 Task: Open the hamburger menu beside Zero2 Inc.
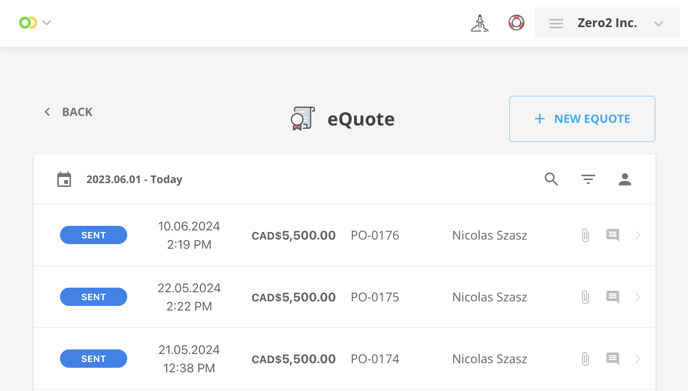(556, 23)
